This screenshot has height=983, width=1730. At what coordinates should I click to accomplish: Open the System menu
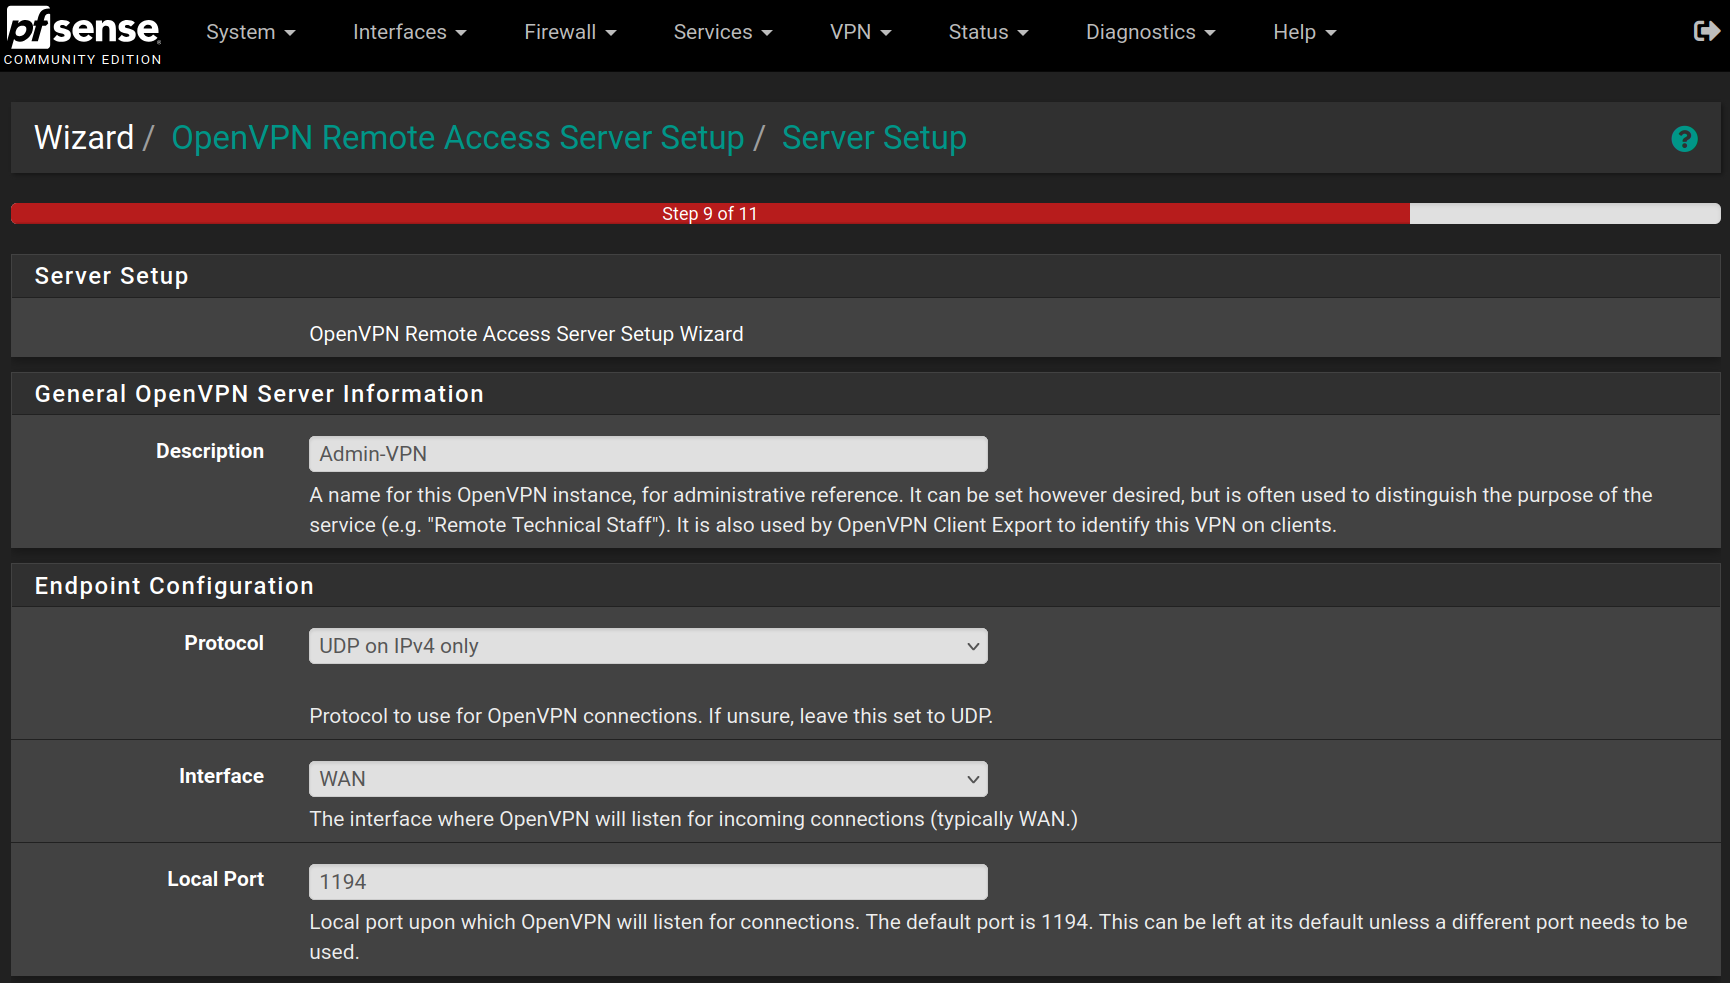[x=251, y=32]
